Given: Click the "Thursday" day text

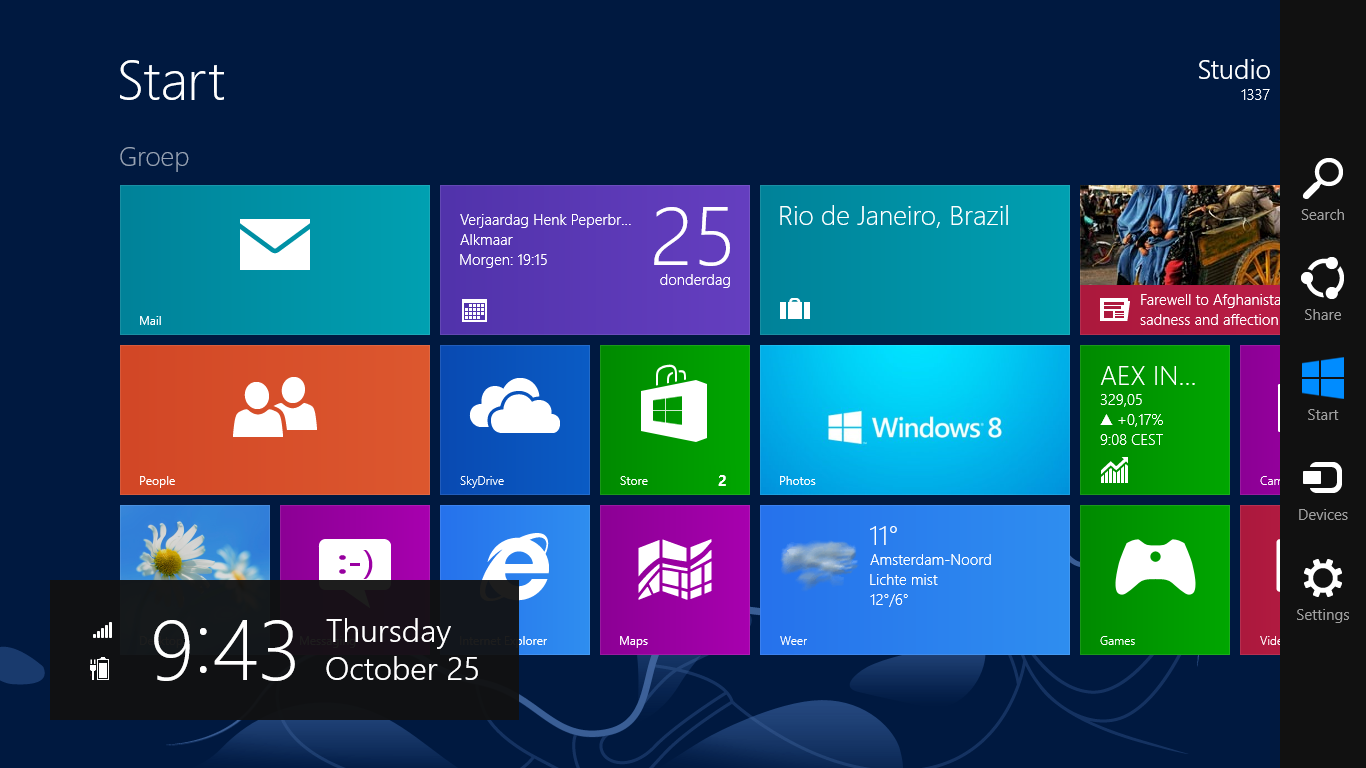Looking at the screenshot, I should coord(389,633).
